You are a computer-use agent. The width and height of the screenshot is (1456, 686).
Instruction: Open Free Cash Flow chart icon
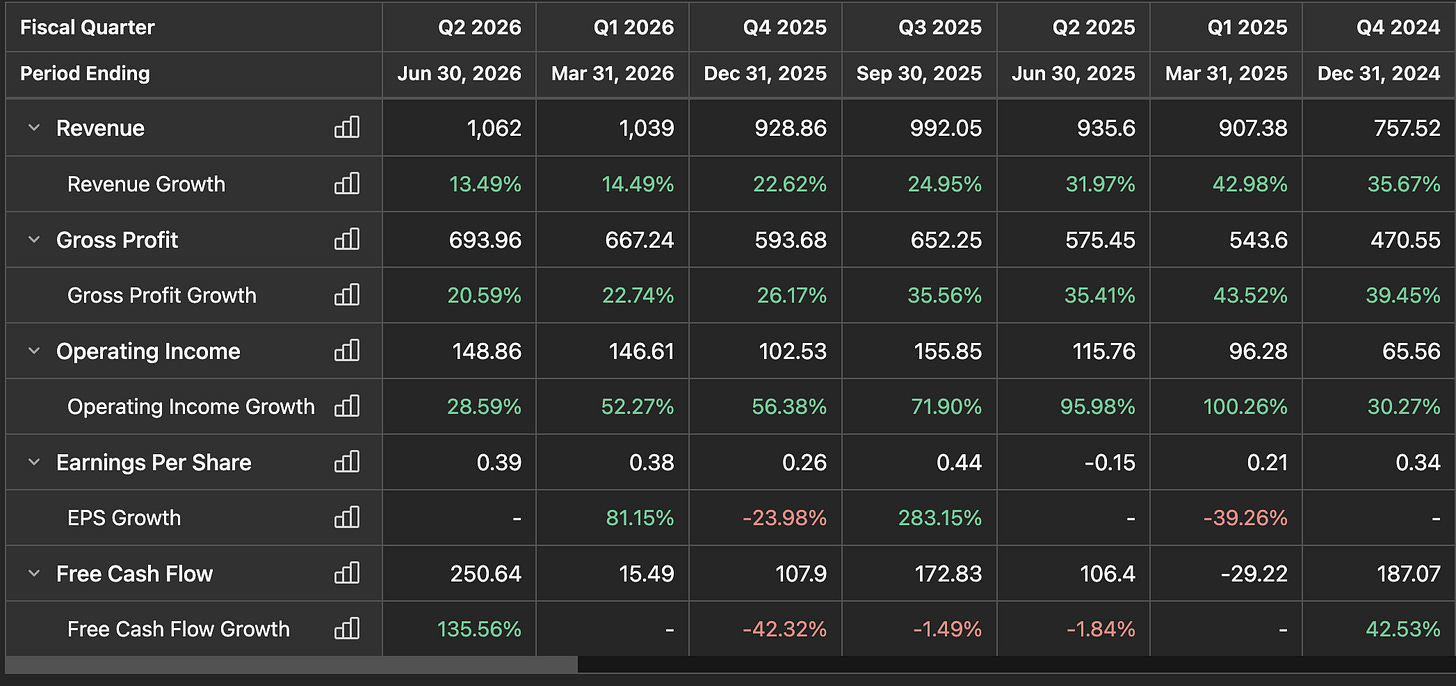click(347, 573)
